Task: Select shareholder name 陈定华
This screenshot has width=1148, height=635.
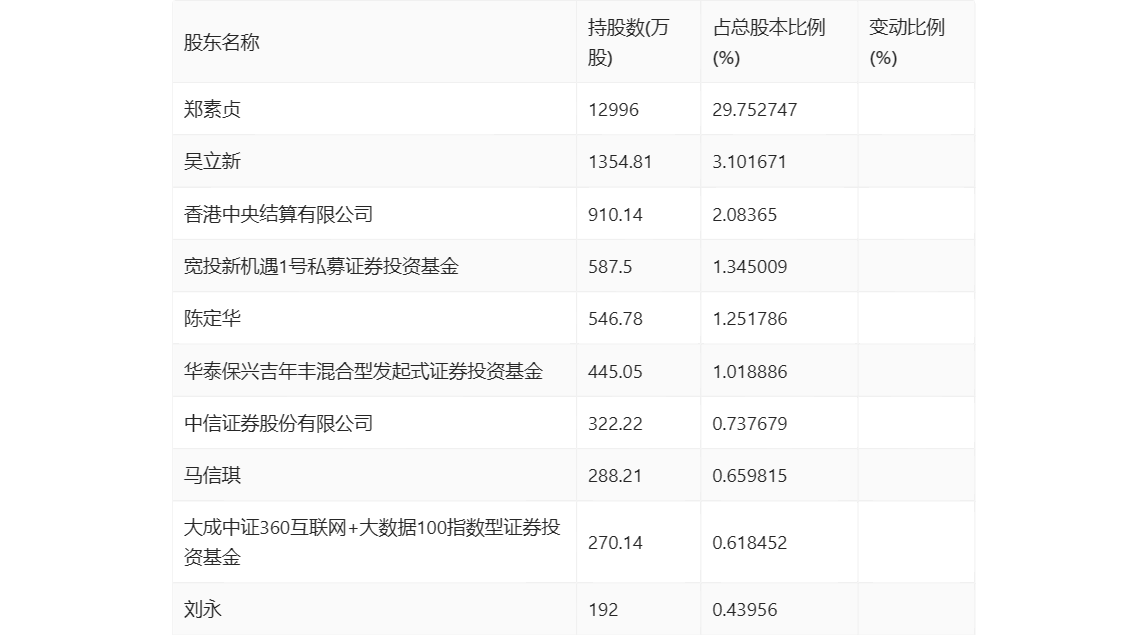Action: tap(212, 319)
